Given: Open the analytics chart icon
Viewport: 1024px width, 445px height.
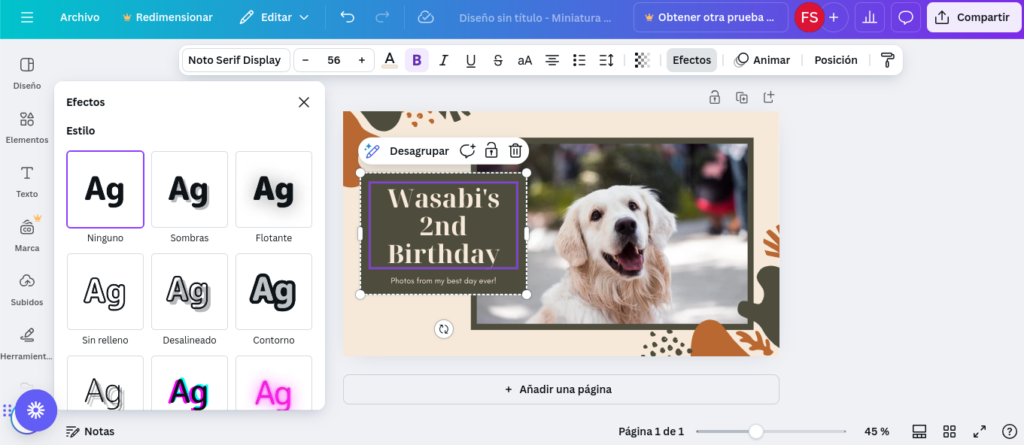Looking at the screenshot, I should click(869, 18).
